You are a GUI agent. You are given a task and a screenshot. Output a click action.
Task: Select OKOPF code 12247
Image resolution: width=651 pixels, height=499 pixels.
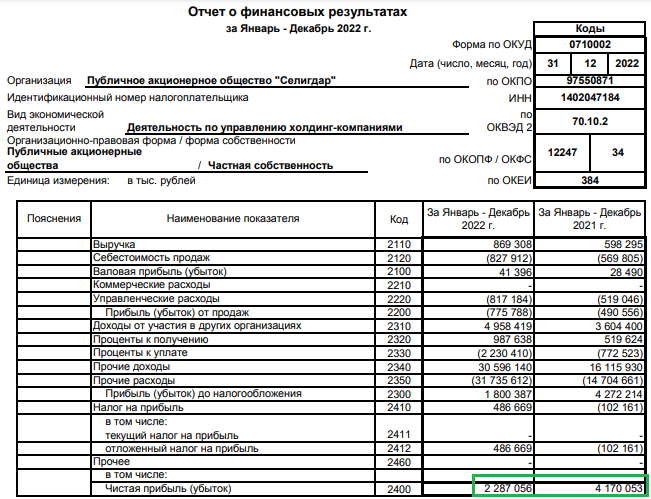[x=562, y=152]
